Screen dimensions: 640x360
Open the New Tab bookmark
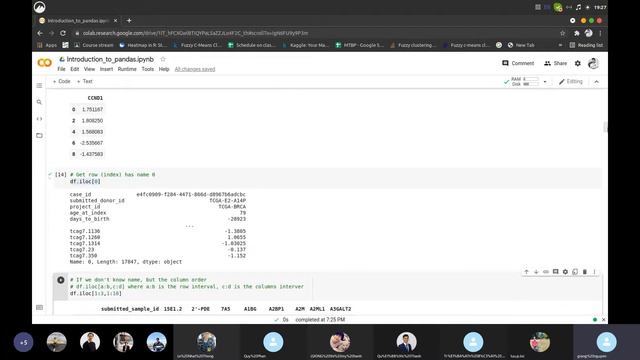[521, 45]
